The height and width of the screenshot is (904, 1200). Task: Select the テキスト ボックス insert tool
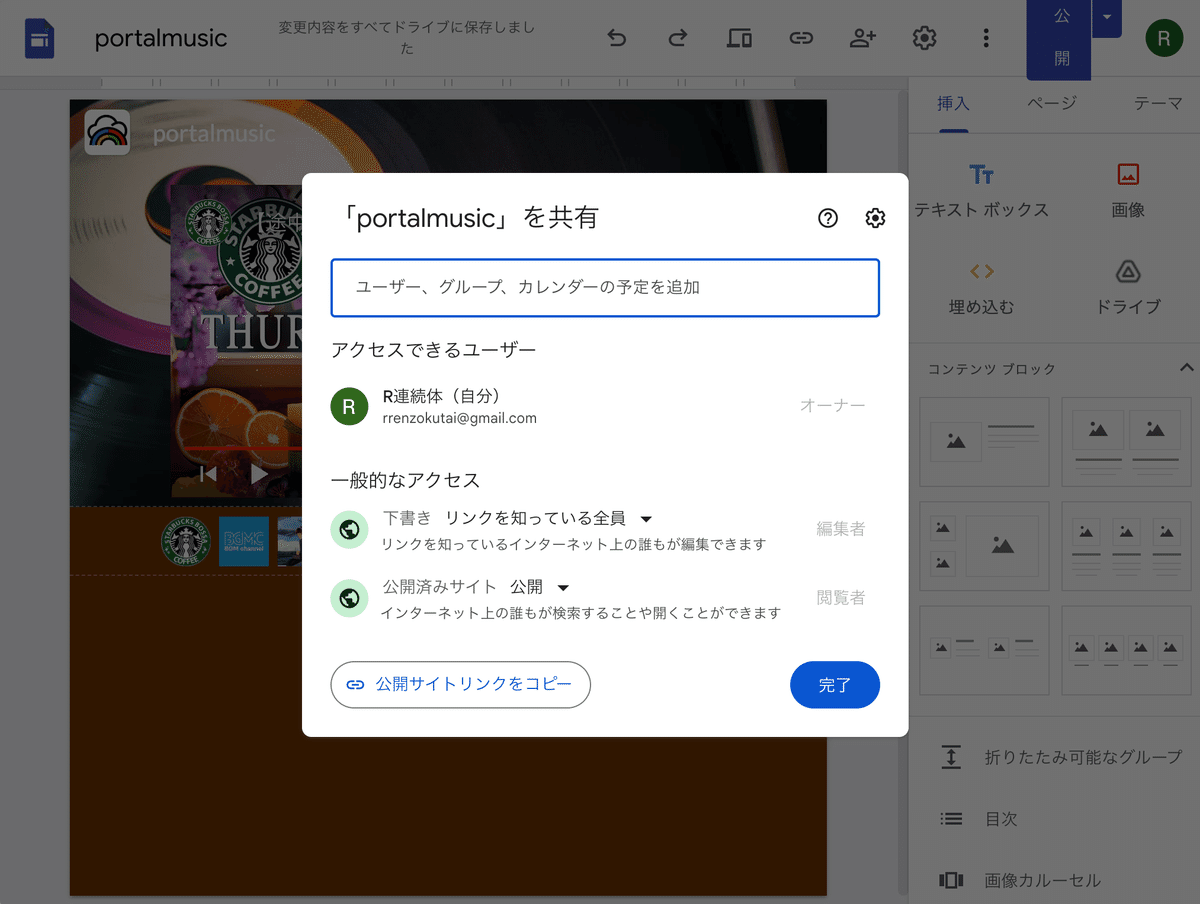coord(981,191)
